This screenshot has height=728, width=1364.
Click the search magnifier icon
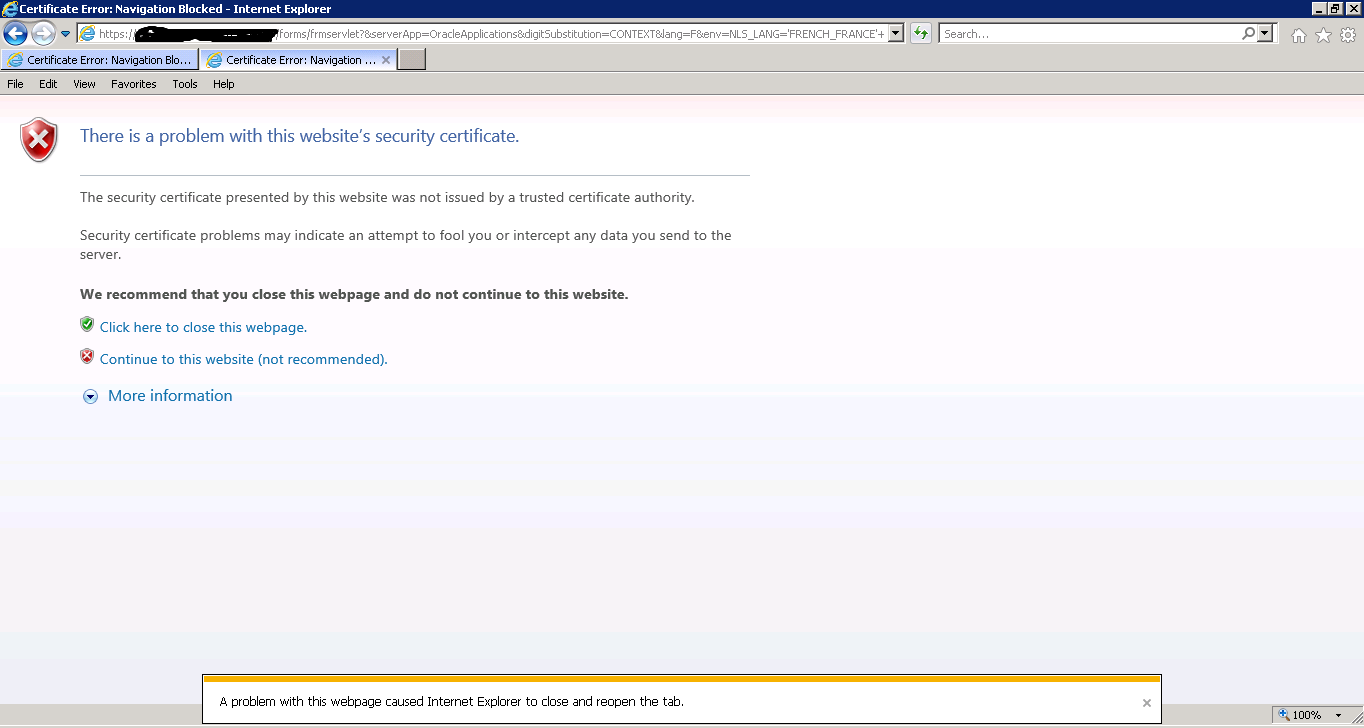tap(1248, 34)
